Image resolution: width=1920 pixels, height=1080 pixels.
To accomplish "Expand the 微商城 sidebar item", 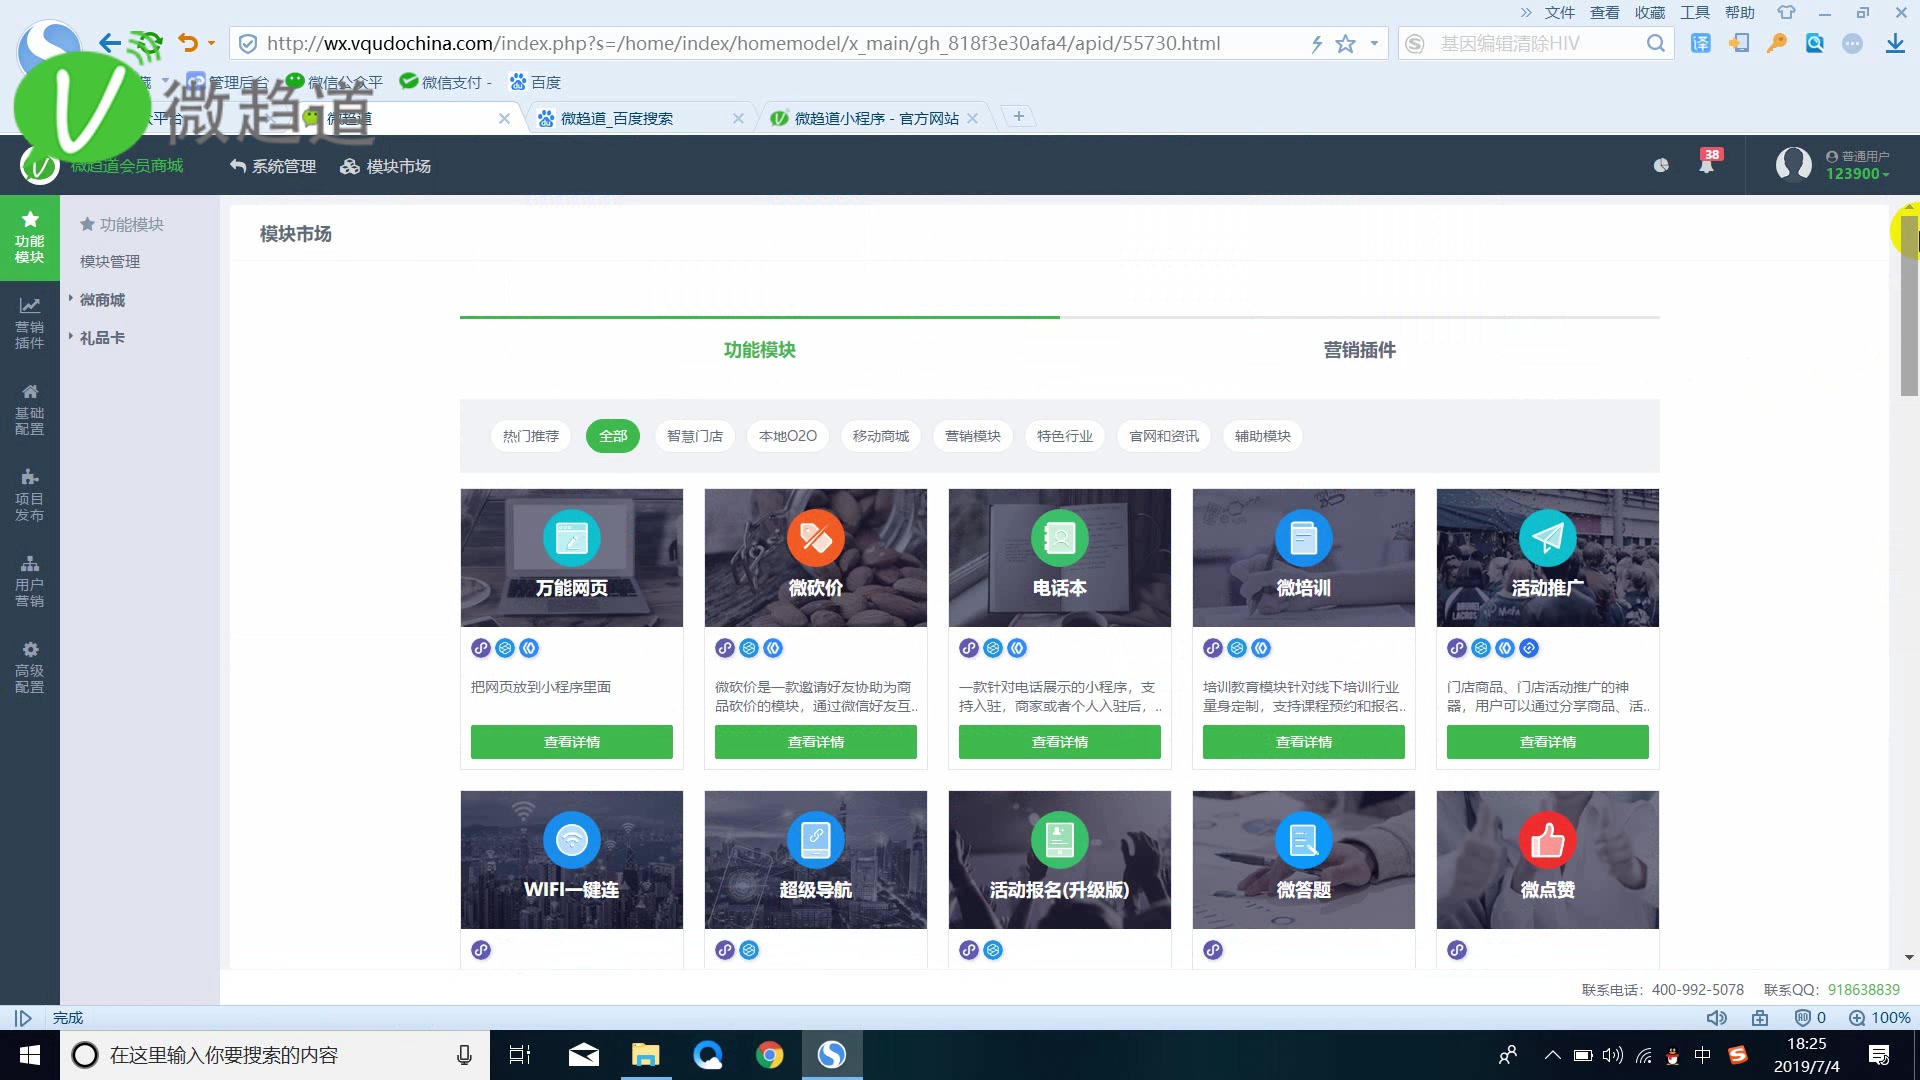I will coord(102,300).
